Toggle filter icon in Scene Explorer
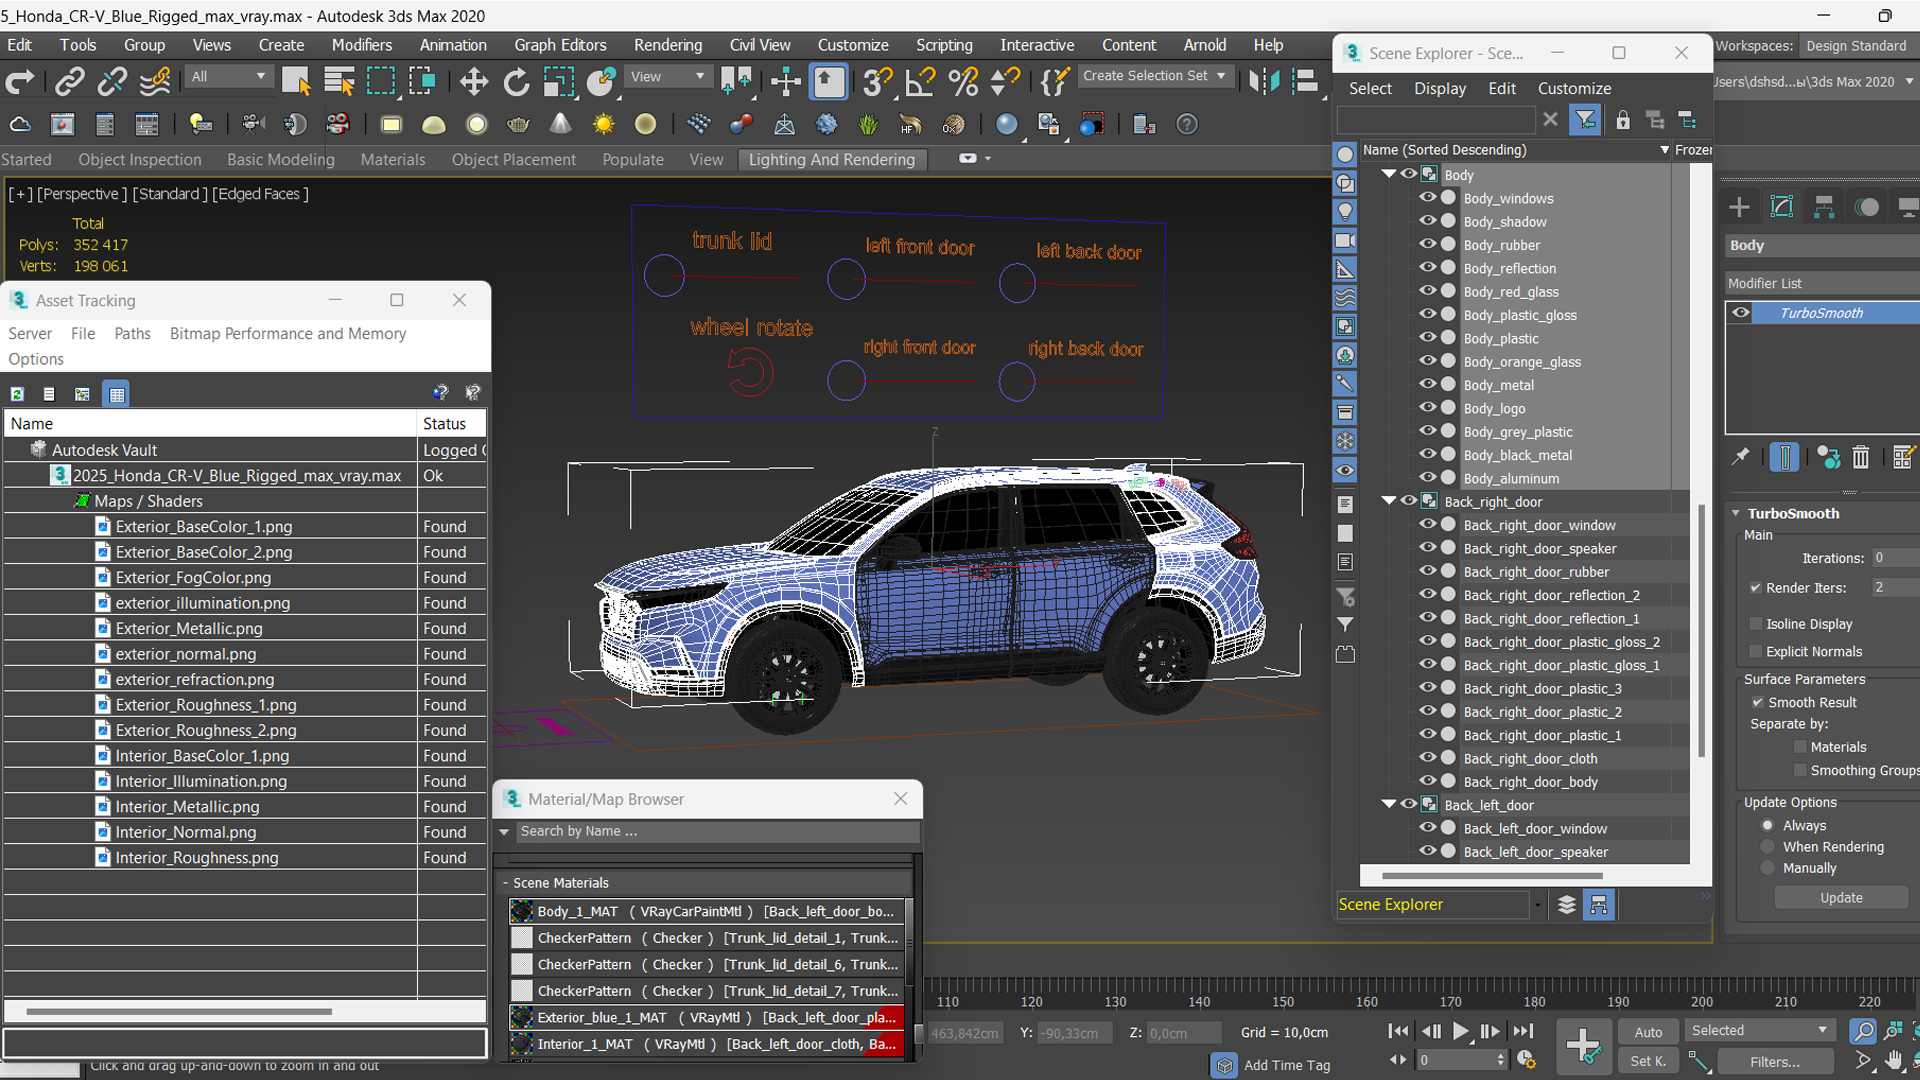This screenshot has width=1920, height=1080. pyautogui.click(x=1585, y=120)
